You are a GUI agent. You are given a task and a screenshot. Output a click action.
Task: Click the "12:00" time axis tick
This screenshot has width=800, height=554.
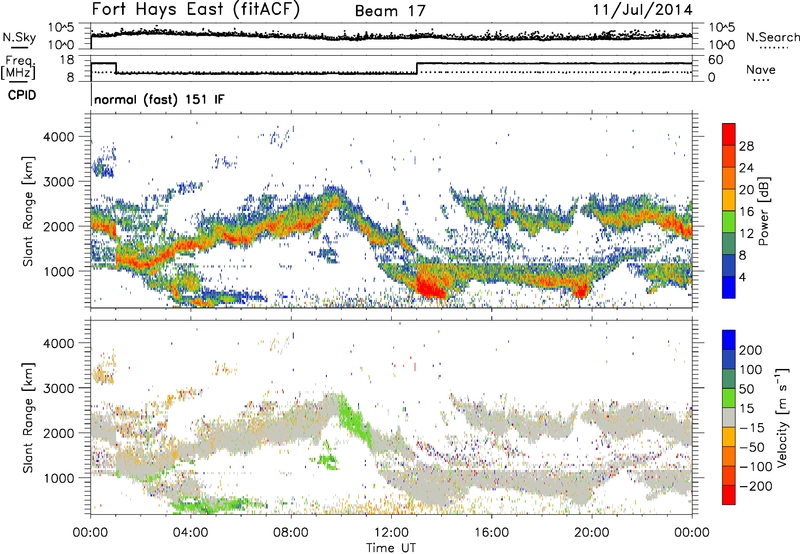[x=391, y=533]
